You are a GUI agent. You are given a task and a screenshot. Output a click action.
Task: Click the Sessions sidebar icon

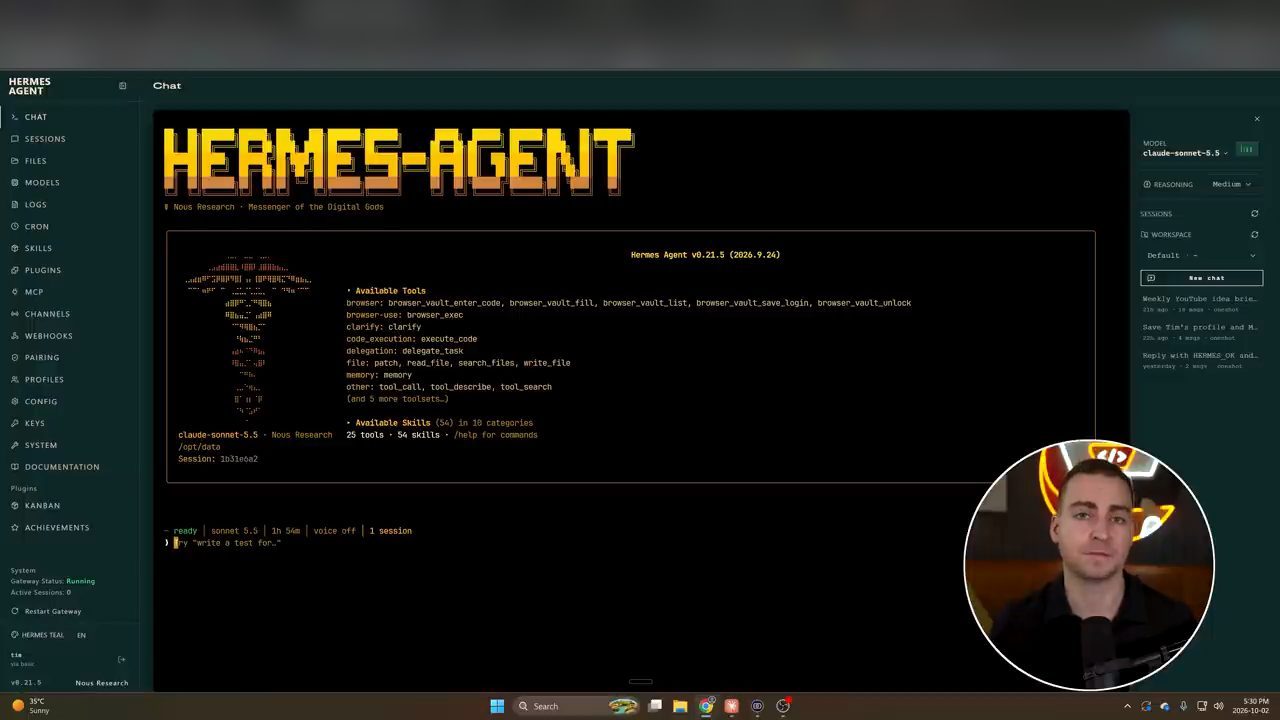15,139
